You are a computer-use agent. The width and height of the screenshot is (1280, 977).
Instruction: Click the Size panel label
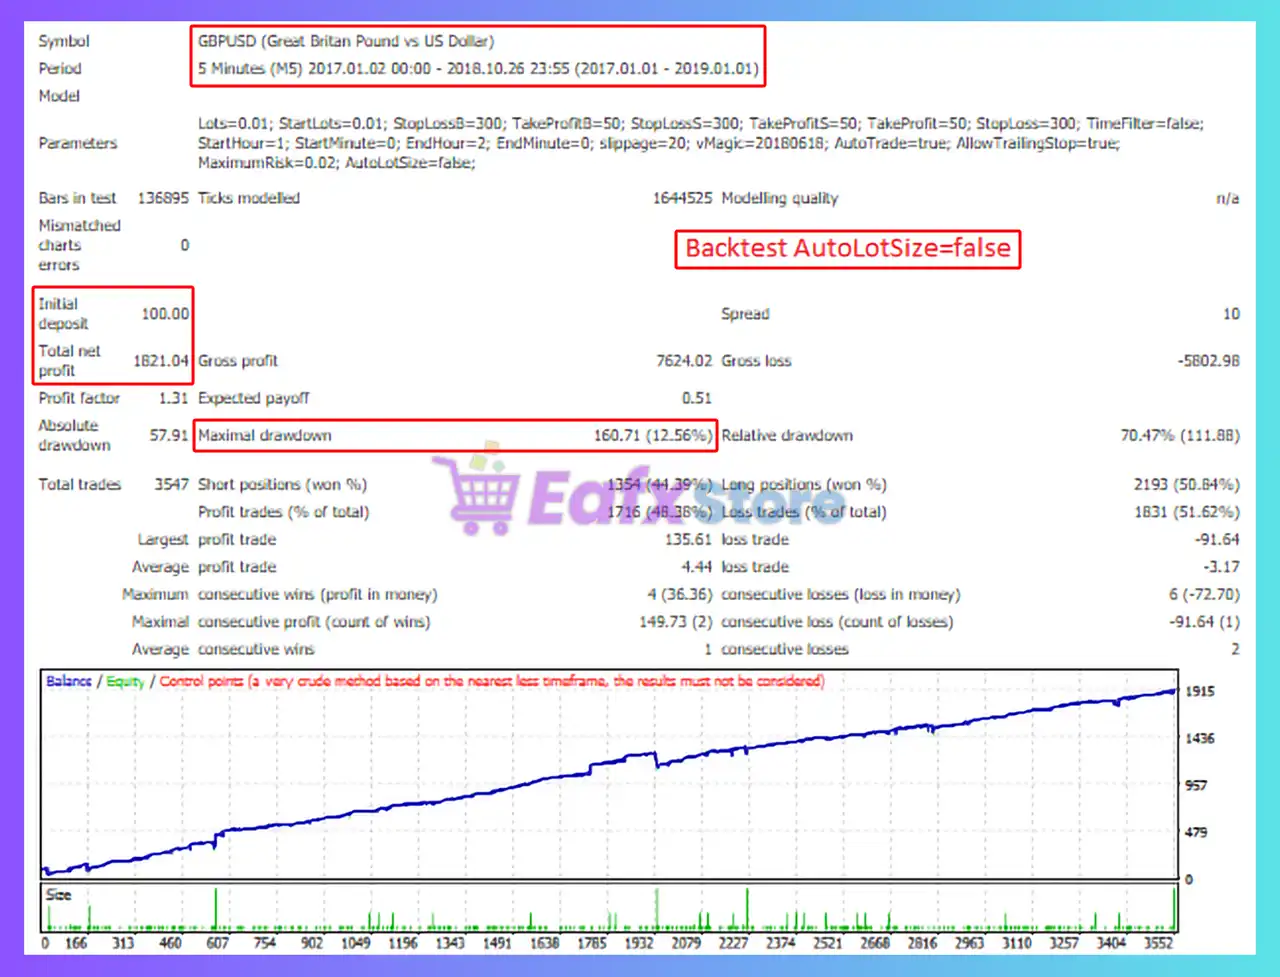(x=57, y=894)
